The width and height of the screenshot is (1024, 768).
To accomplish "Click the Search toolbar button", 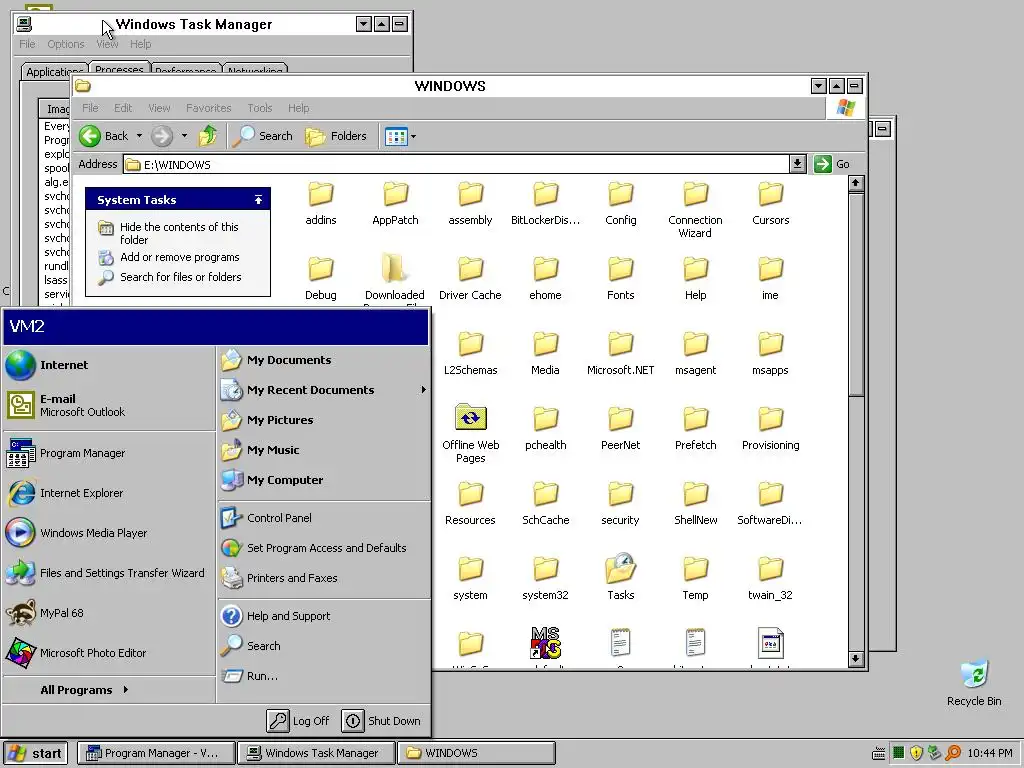I will (263, 136).
